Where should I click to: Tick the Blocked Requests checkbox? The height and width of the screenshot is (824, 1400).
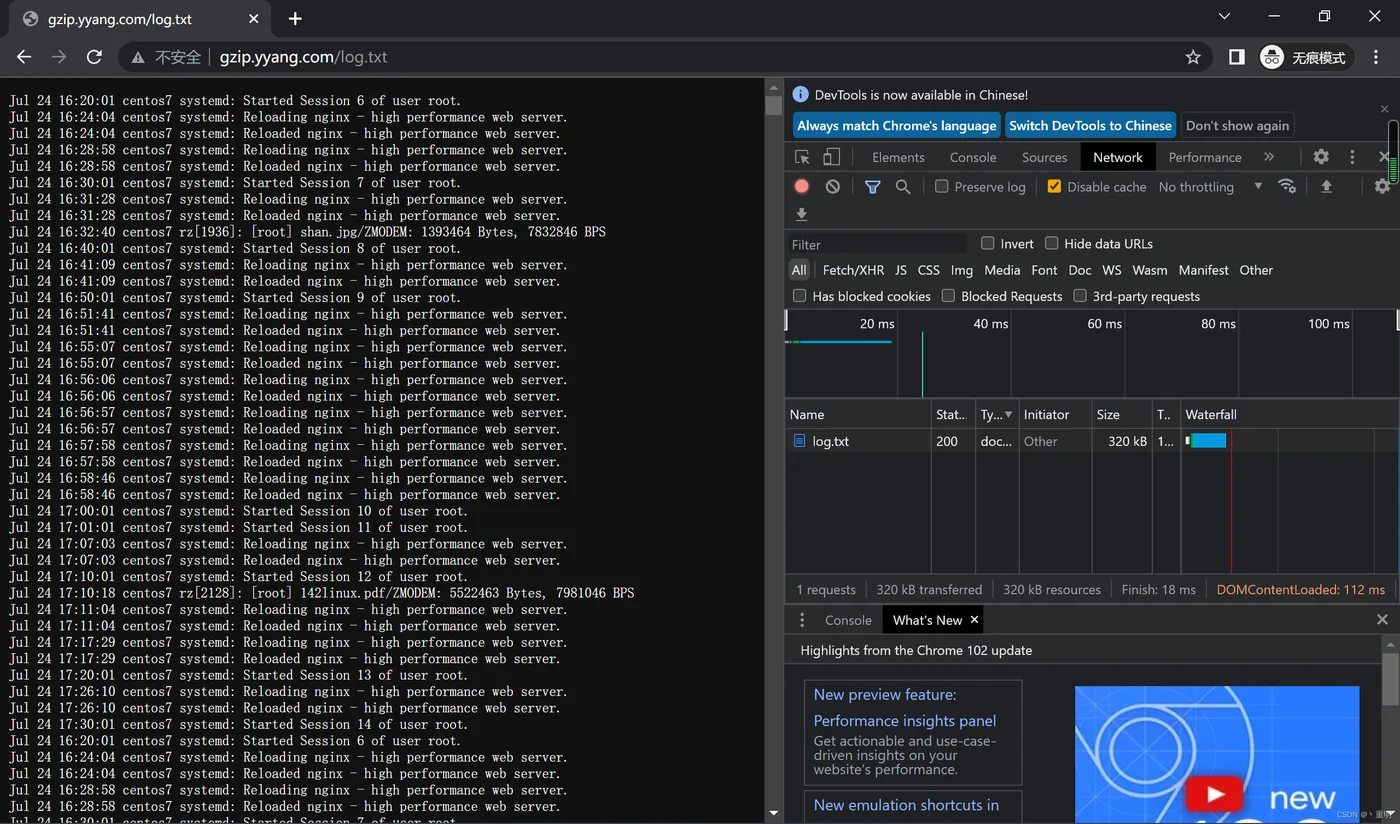point(948,296)
